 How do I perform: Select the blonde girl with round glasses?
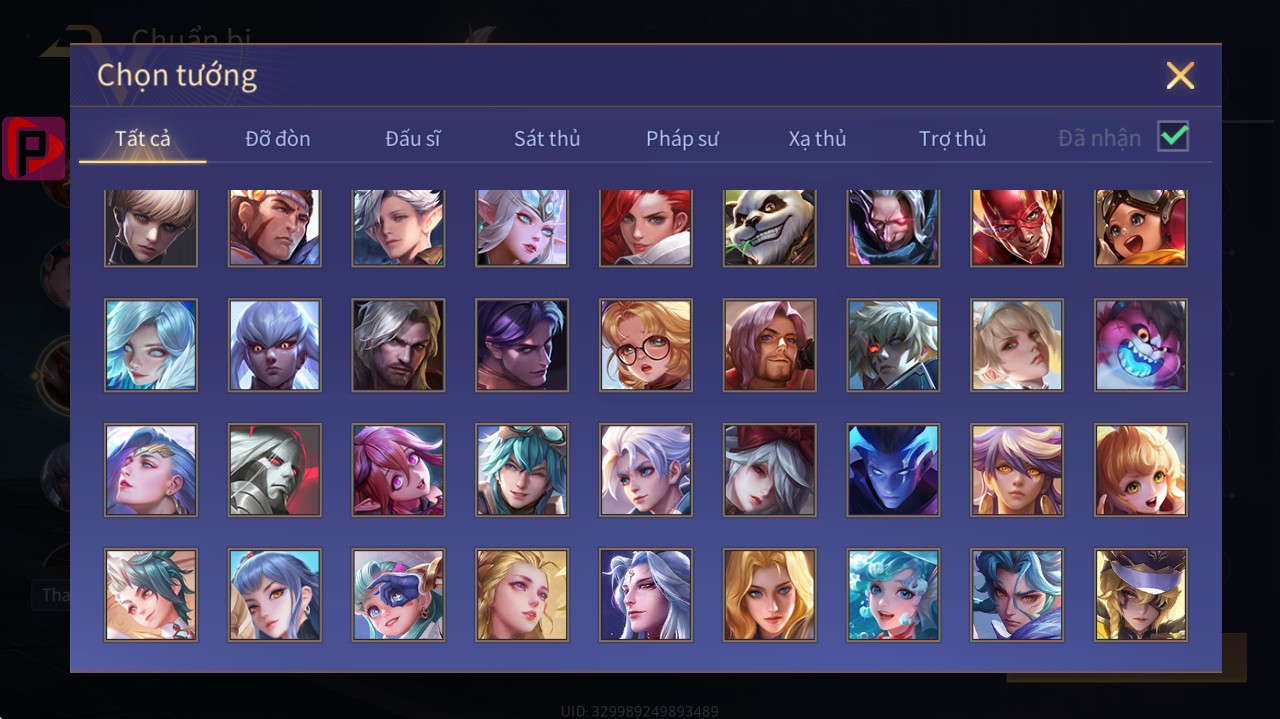point(646,345)
